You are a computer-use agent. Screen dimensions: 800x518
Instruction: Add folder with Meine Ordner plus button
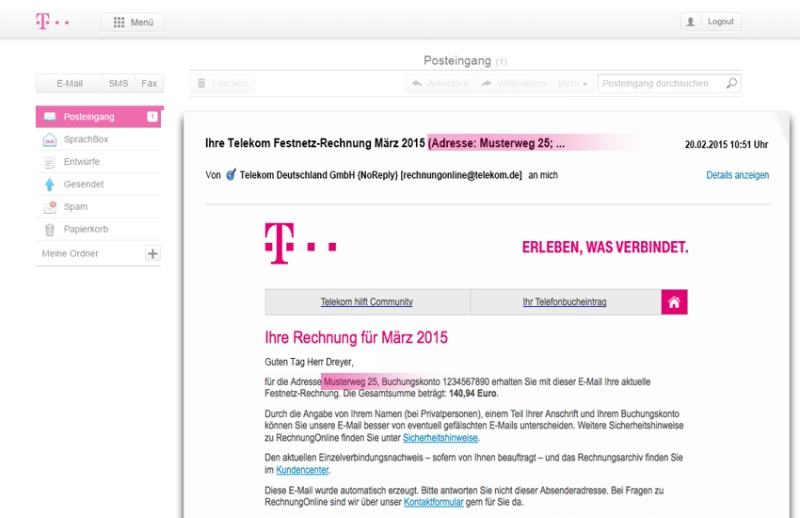pyautogui.click(x=153, y=253)
